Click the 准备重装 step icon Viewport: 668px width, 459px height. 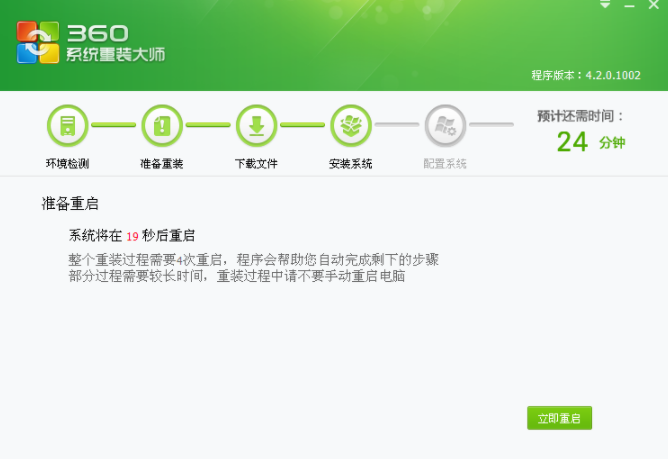[162, 126]
